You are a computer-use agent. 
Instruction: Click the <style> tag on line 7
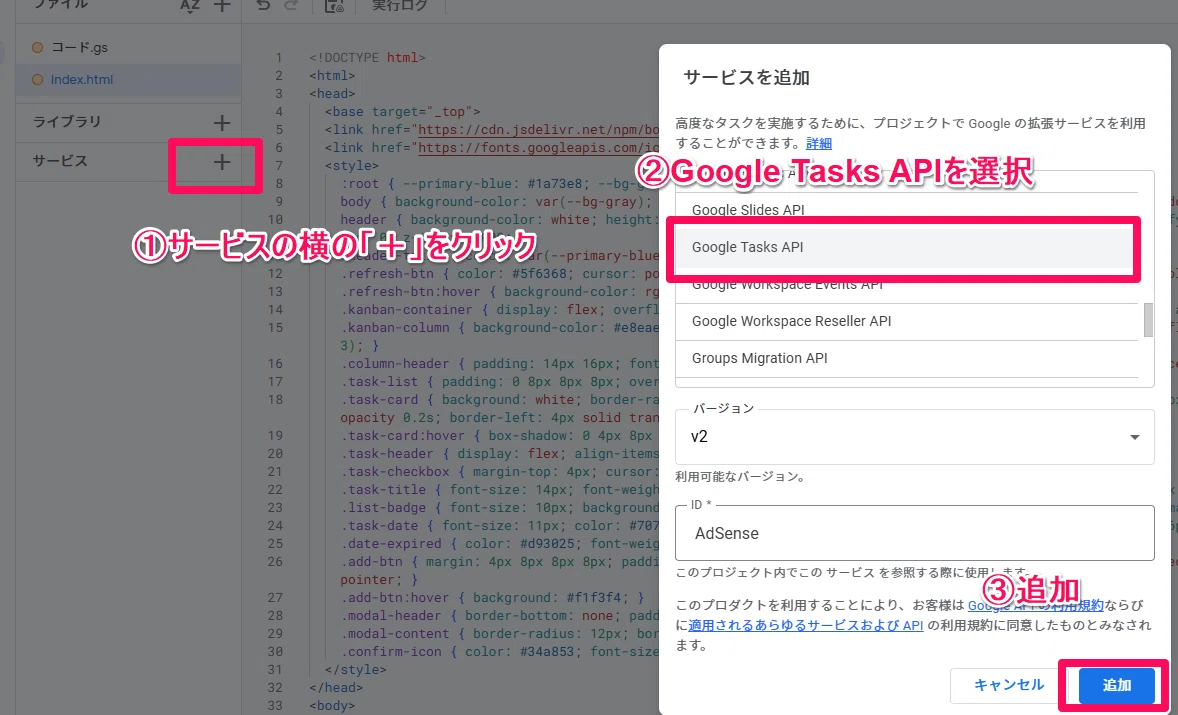tap(352, 165)
